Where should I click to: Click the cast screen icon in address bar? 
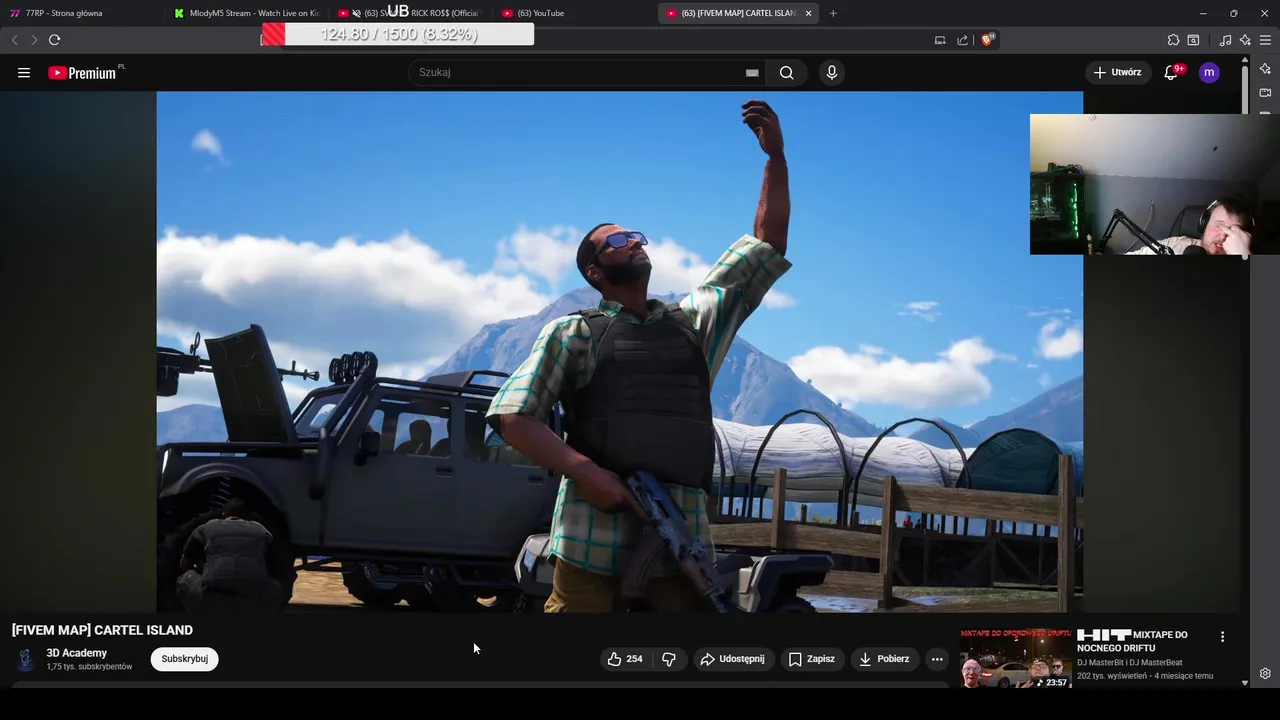940,40
